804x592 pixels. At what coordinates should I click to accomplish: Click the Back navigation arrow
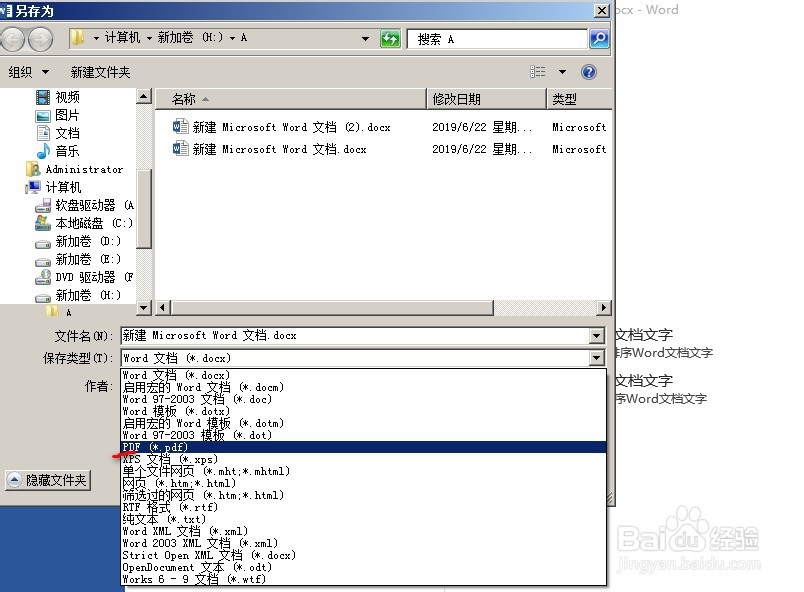(x=12, y=38)
